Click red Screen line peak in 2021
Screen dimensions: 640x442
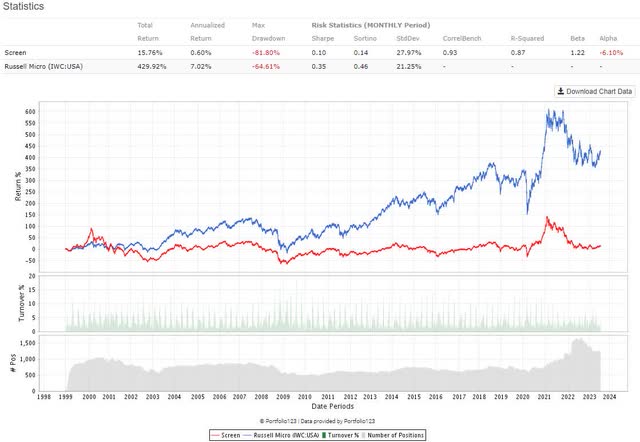[x=547, y=218]
